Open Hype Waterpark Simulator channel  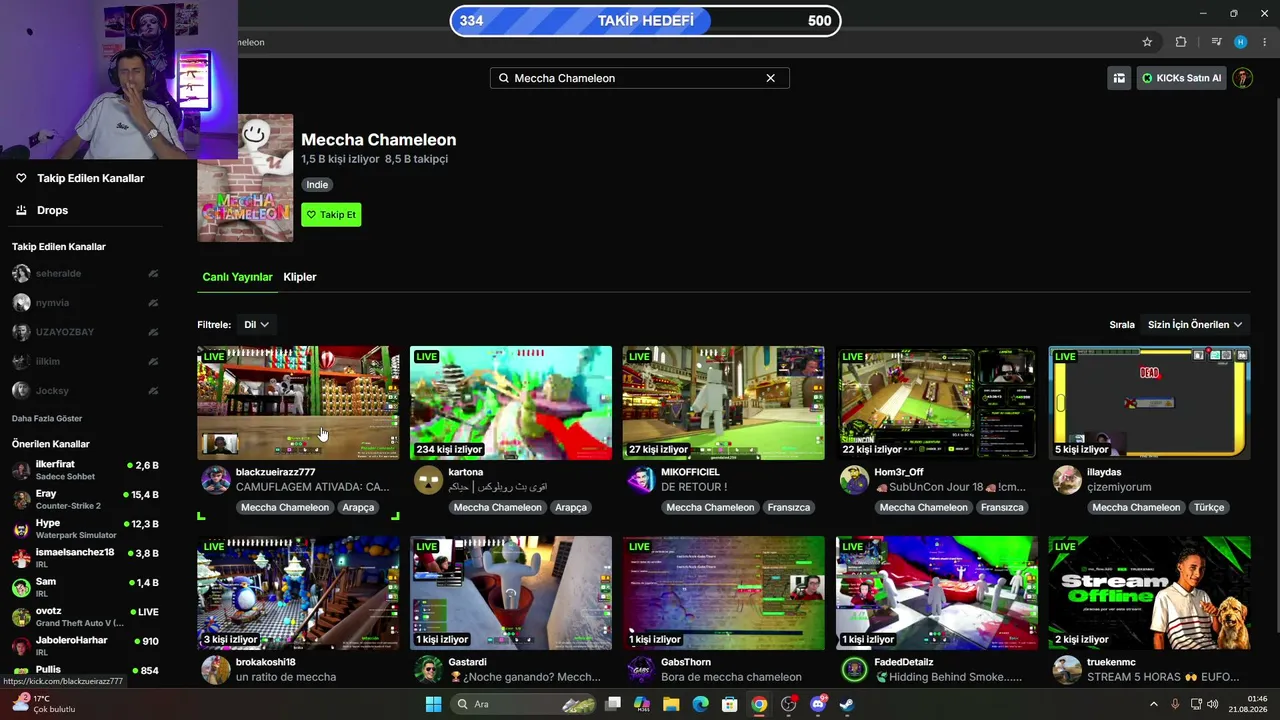[x=85, y=529]
